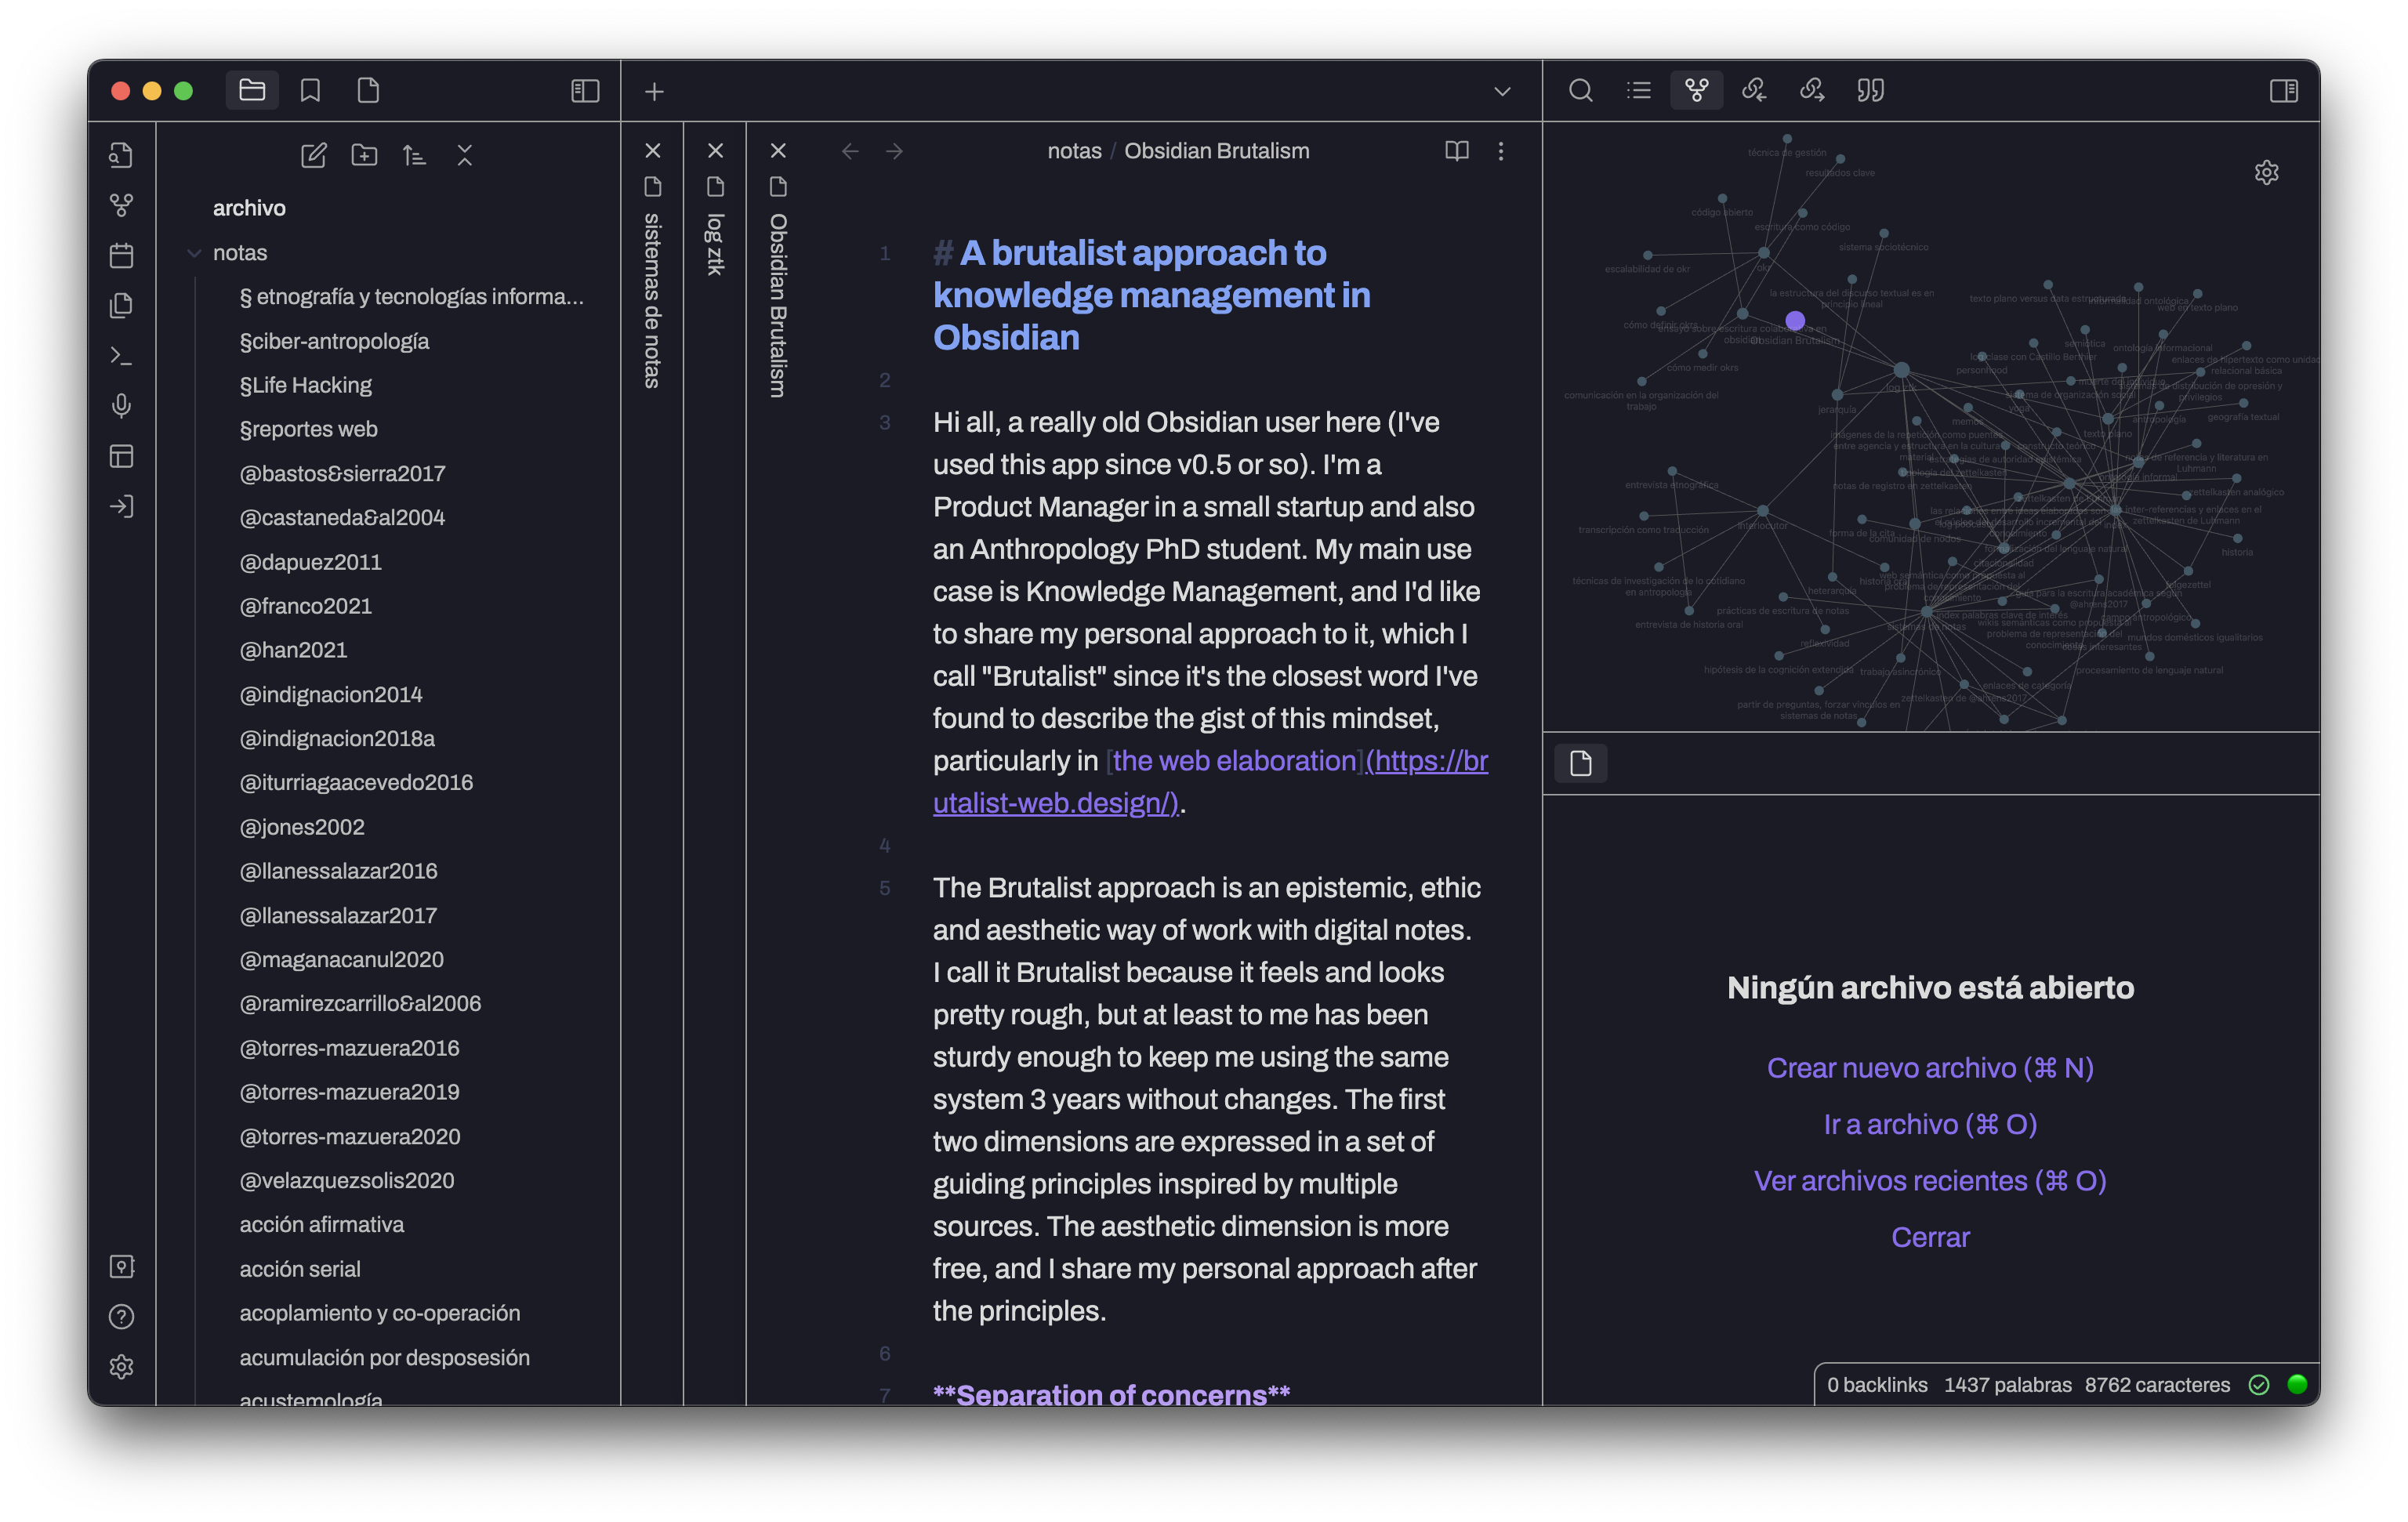This screenshot has height=1522, width=2408.
Task: Toggle the left sidebar
Action: [585, 91]
